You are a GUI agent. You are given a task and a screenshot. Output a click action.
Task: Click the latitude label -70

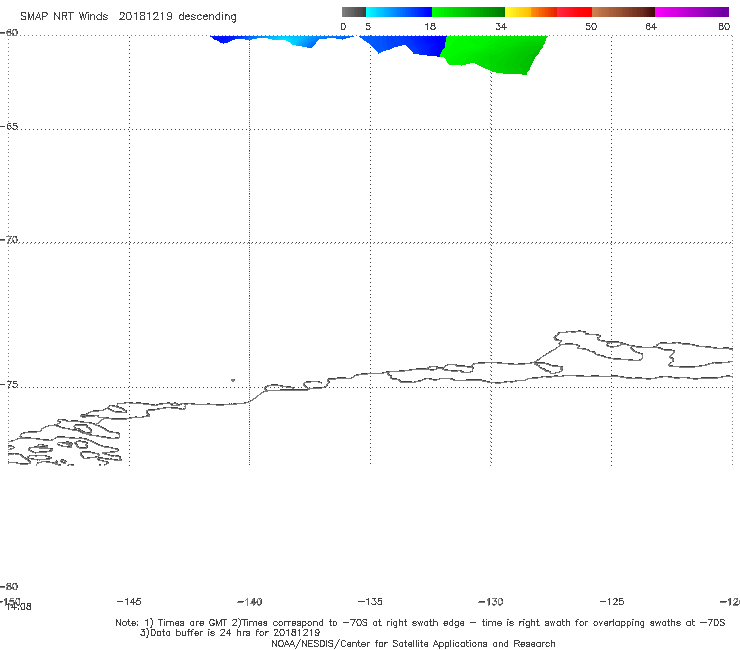coord(9,240)
